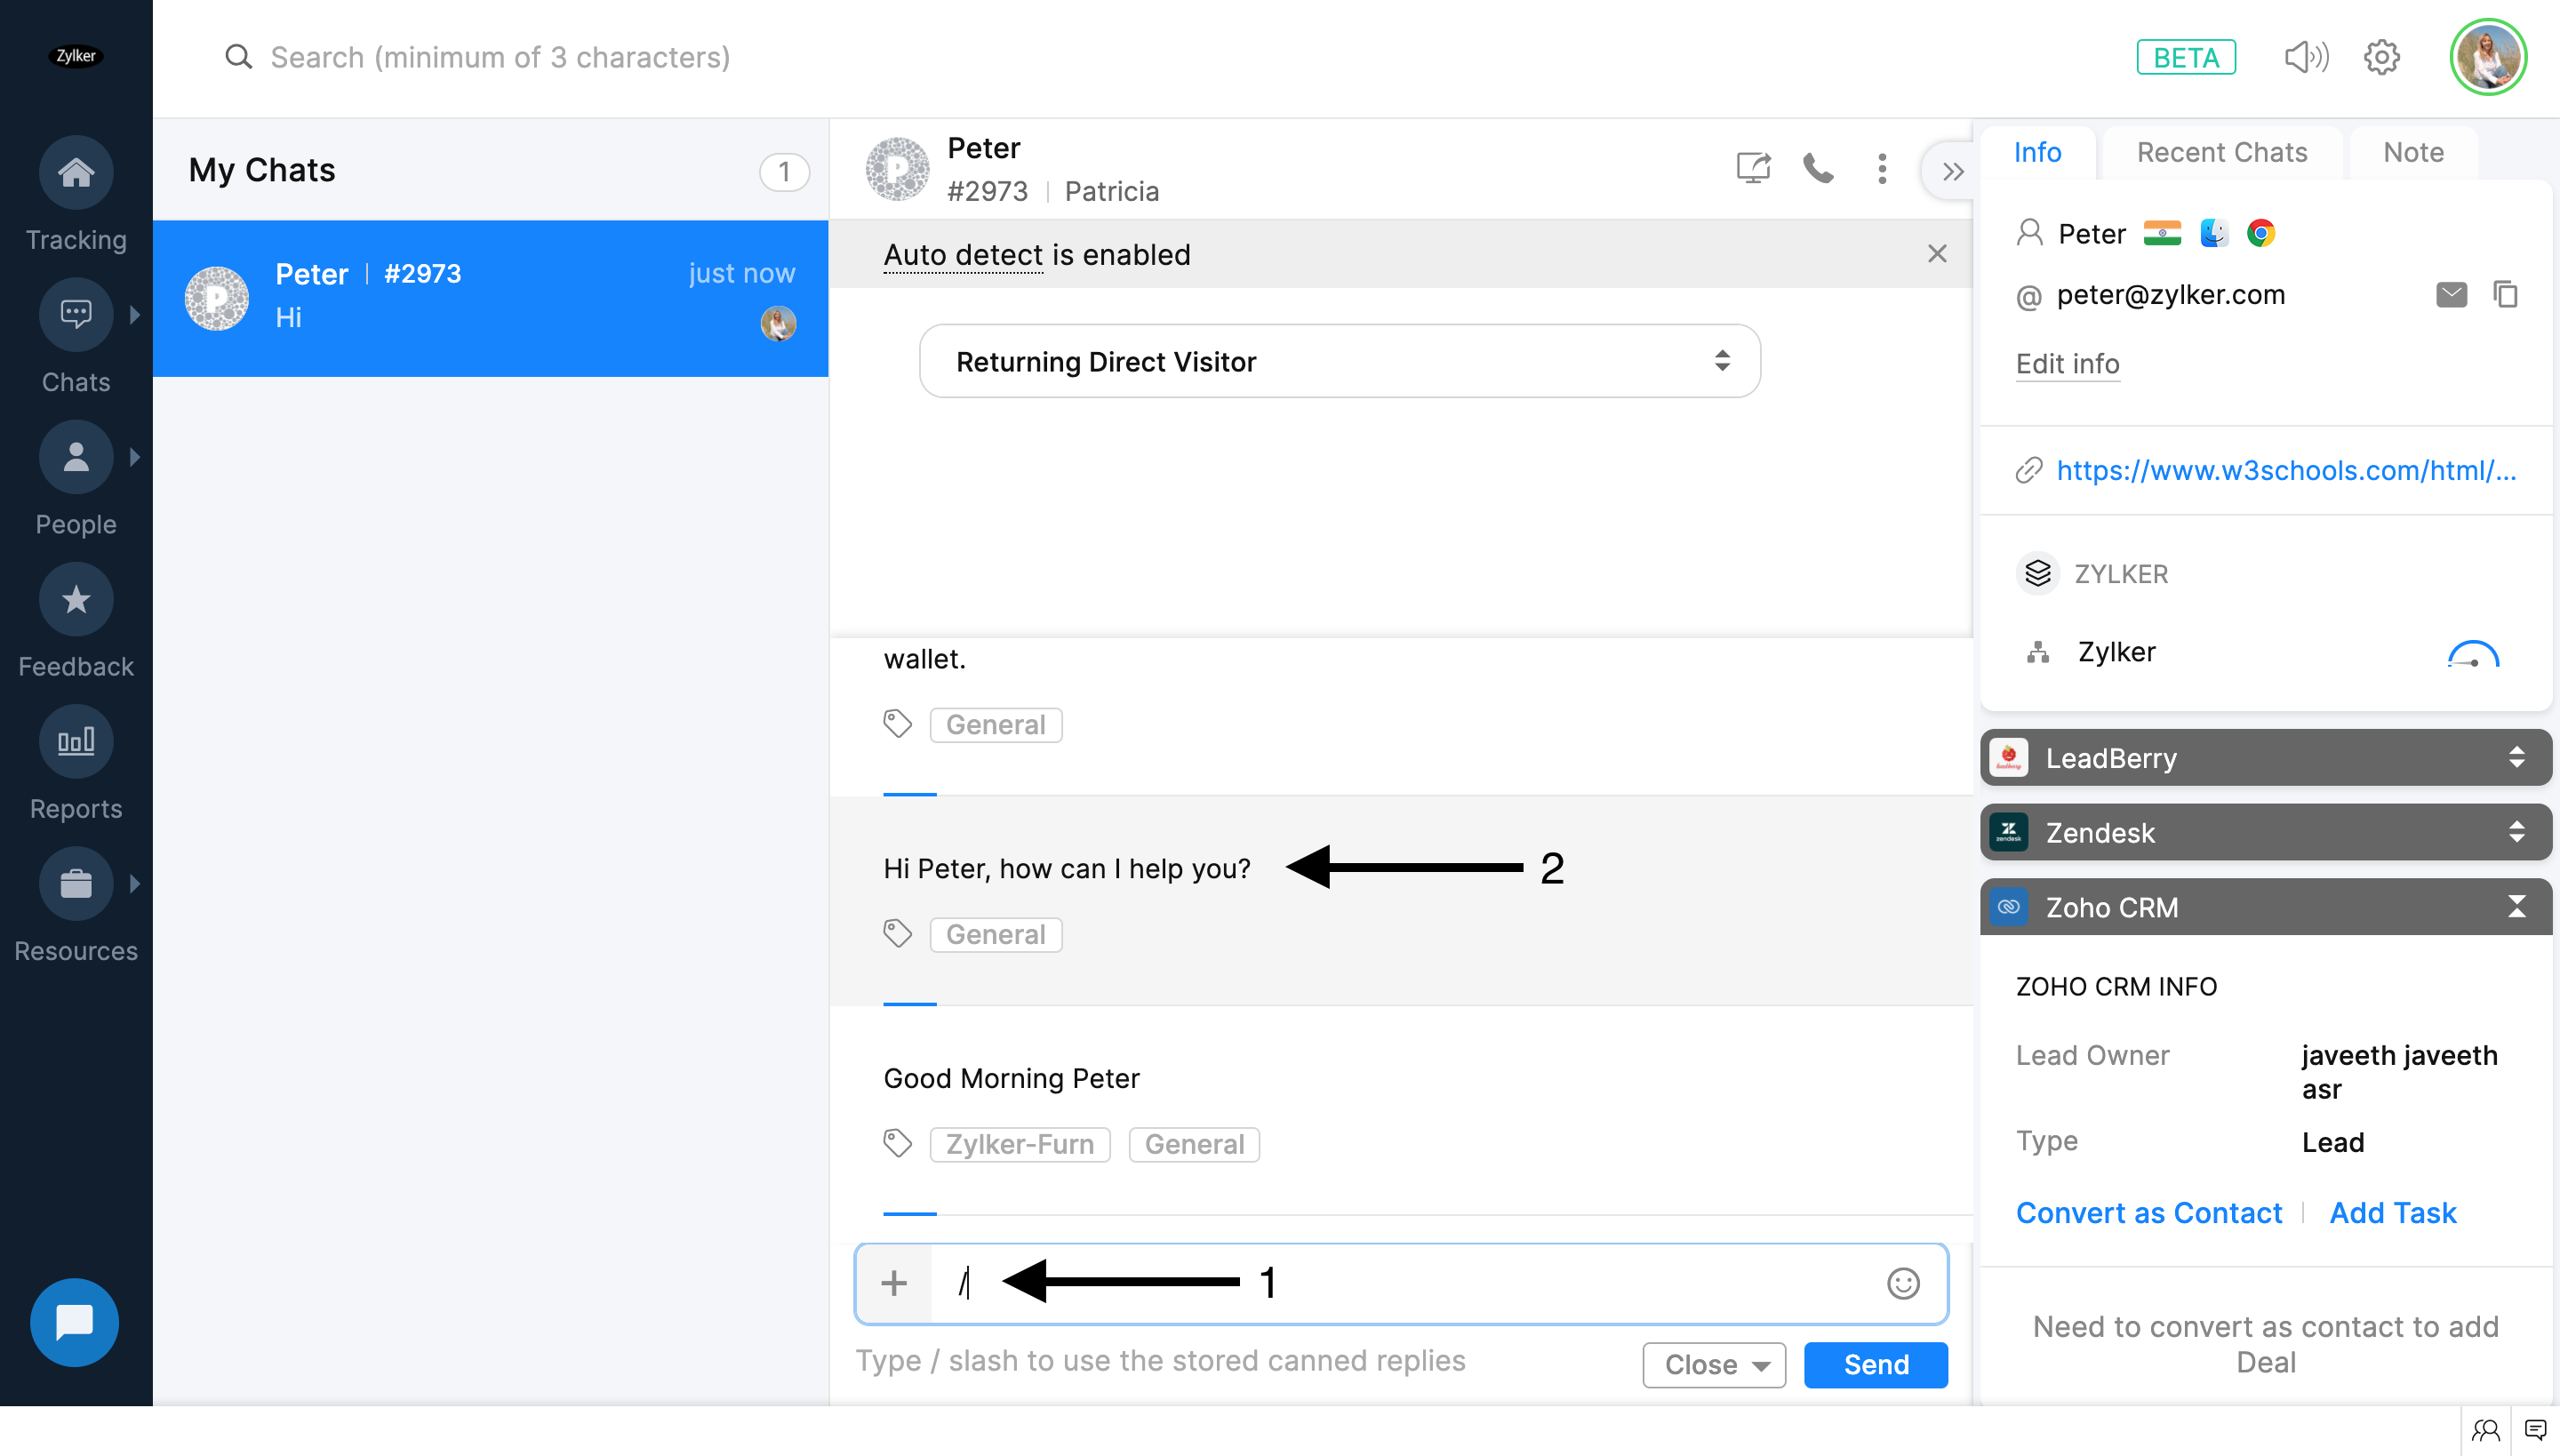This screenshot has width=2560, height=1456.
Task: Open the Chats sidebar icon
Action: (x=76, y=314)
